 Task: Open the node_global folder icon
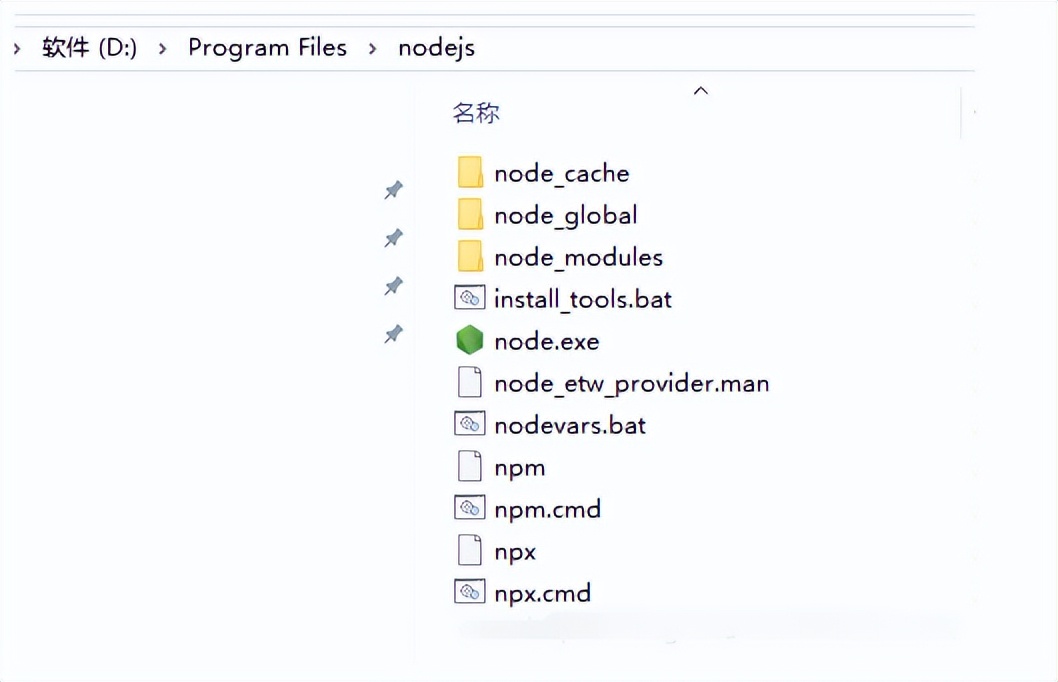[470, 215]
